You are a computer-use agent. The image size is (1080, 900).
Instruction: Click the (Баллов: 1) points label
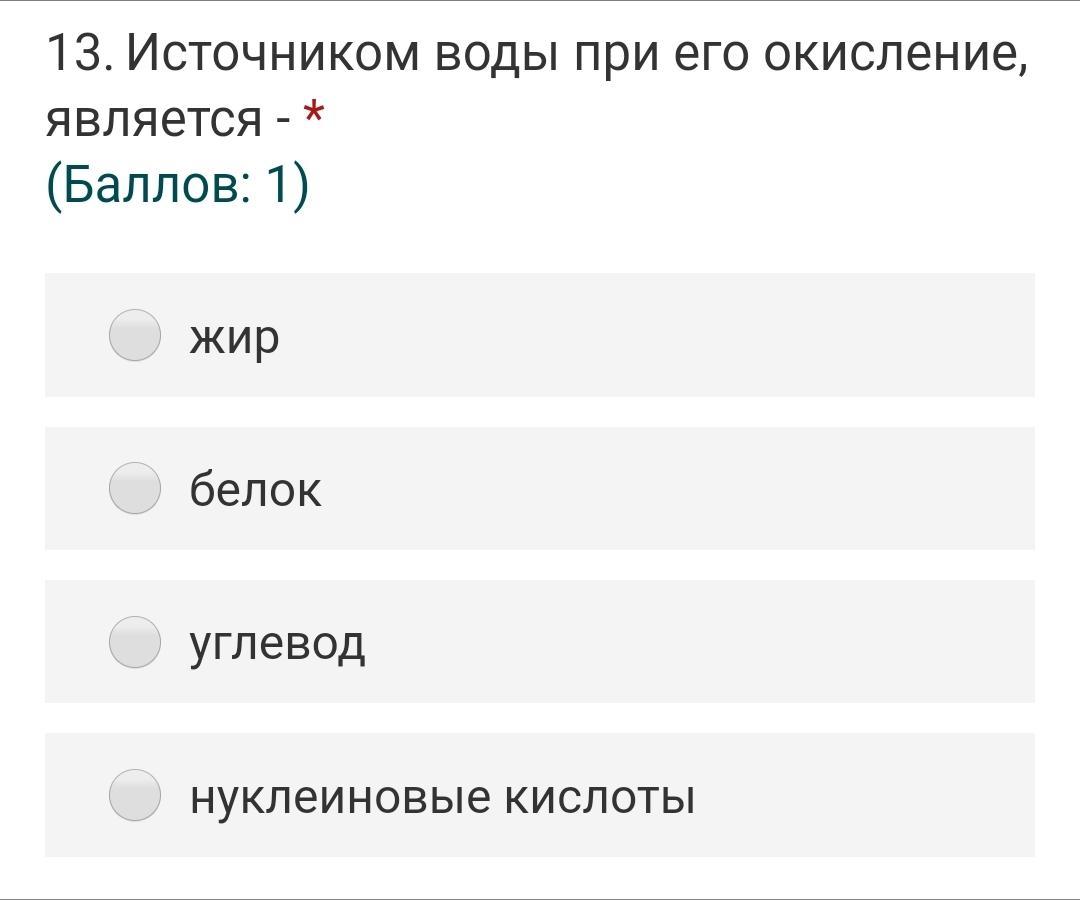click(x=178, y=186)
